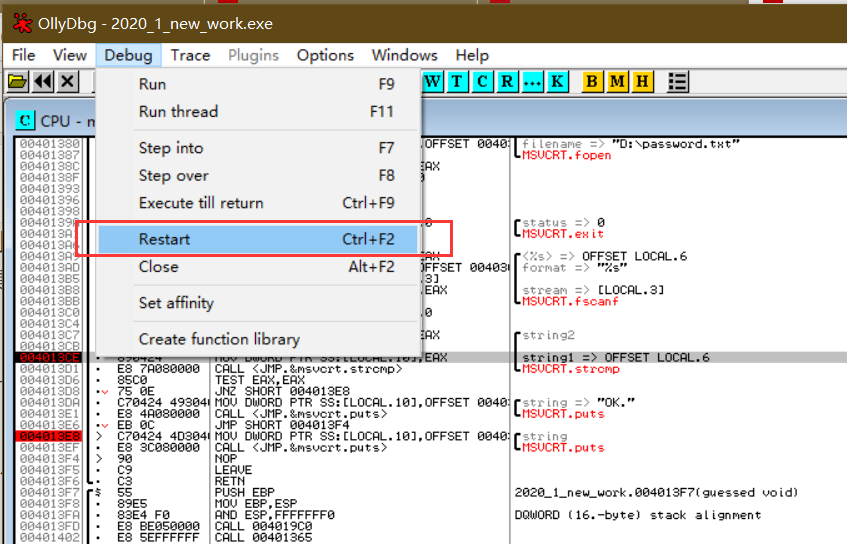Select the filename "D:\password.txt" comment
This screenshot has height=544, width=847.
coord(630,144)
